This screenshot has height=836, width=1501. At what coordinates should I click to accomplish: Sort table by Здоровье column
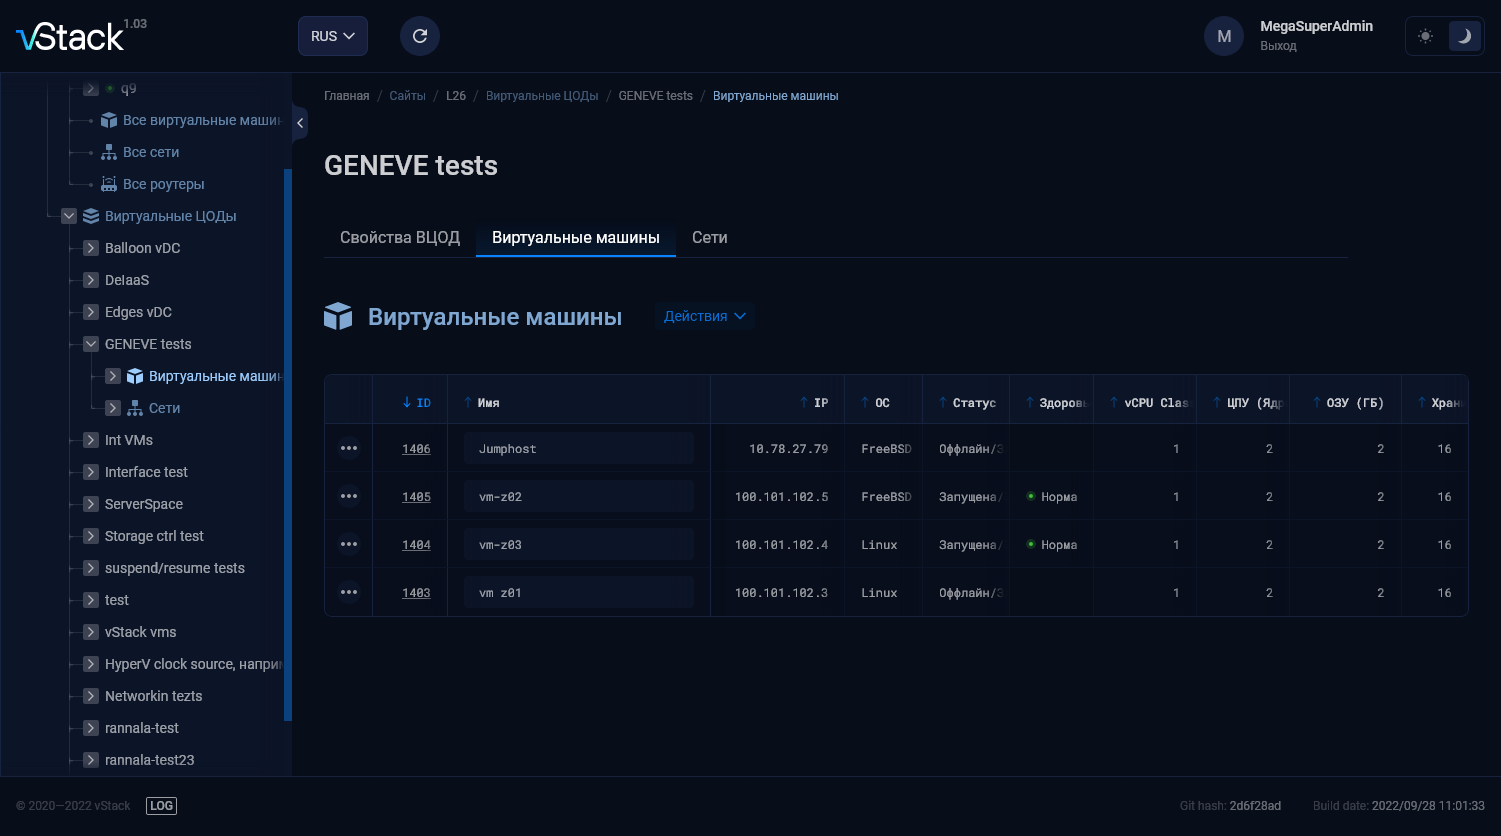(x=1056, y=403)
